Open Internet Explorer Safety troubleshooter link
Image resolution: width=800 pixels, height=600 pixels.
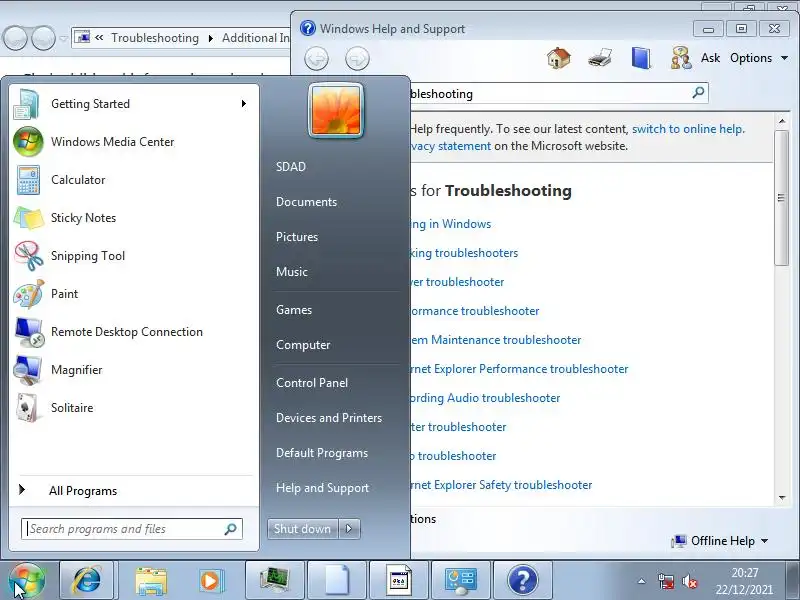[x=502, y=485]
